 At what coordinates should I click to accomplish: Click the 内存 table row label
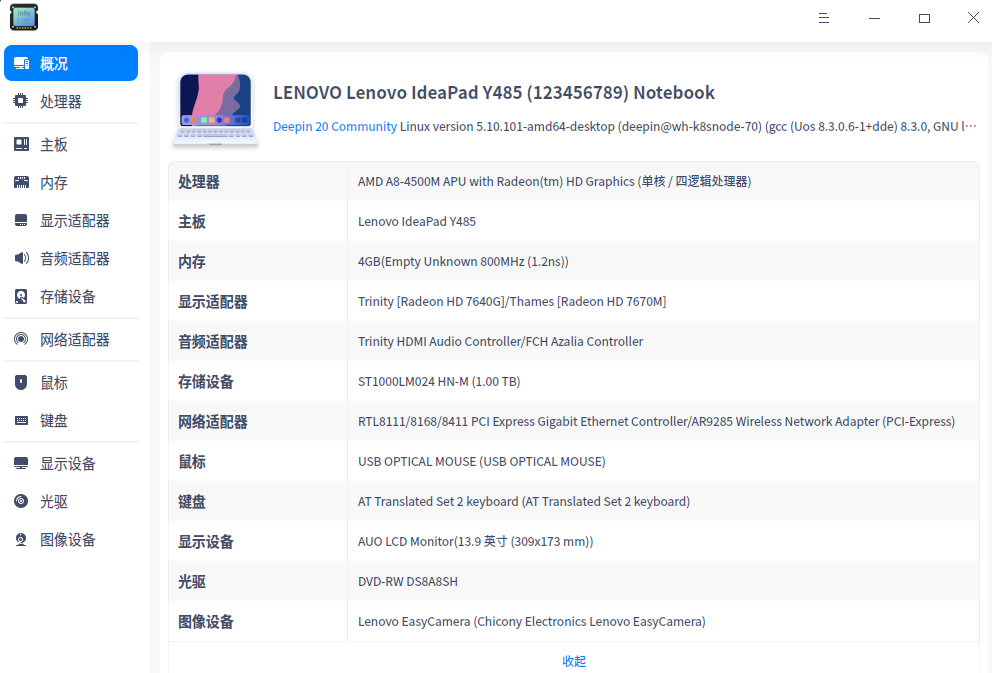click(192, 262)
